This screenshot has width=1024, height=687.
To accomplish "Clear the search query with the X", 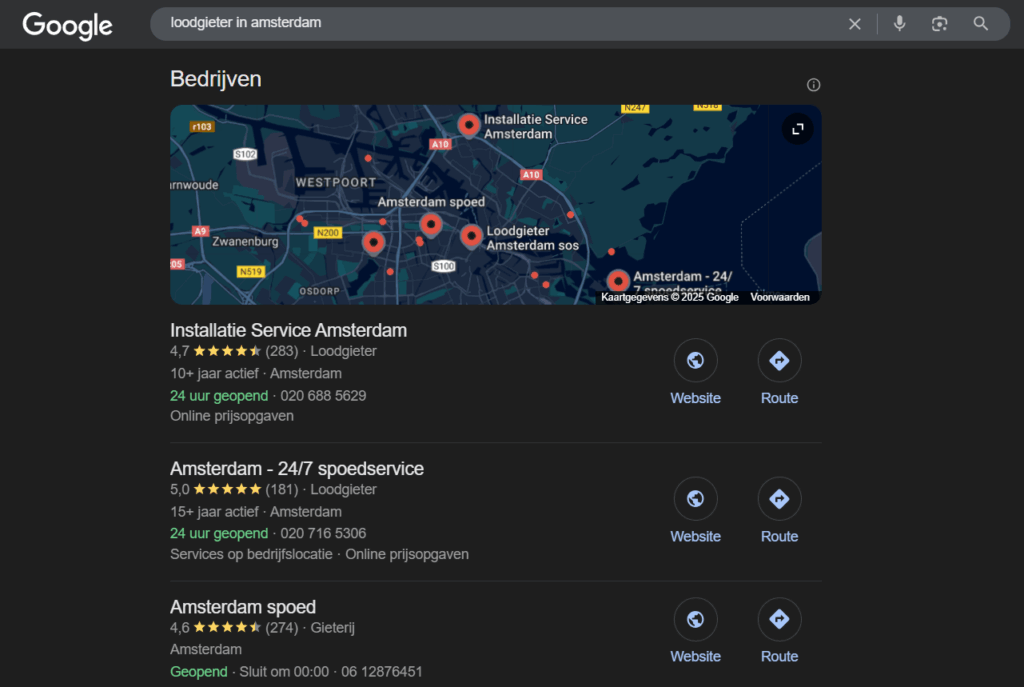I will 855,23.
